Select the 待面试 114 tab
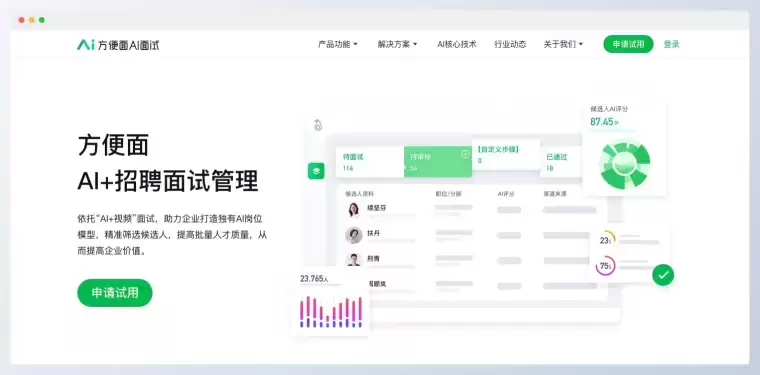 370,162
